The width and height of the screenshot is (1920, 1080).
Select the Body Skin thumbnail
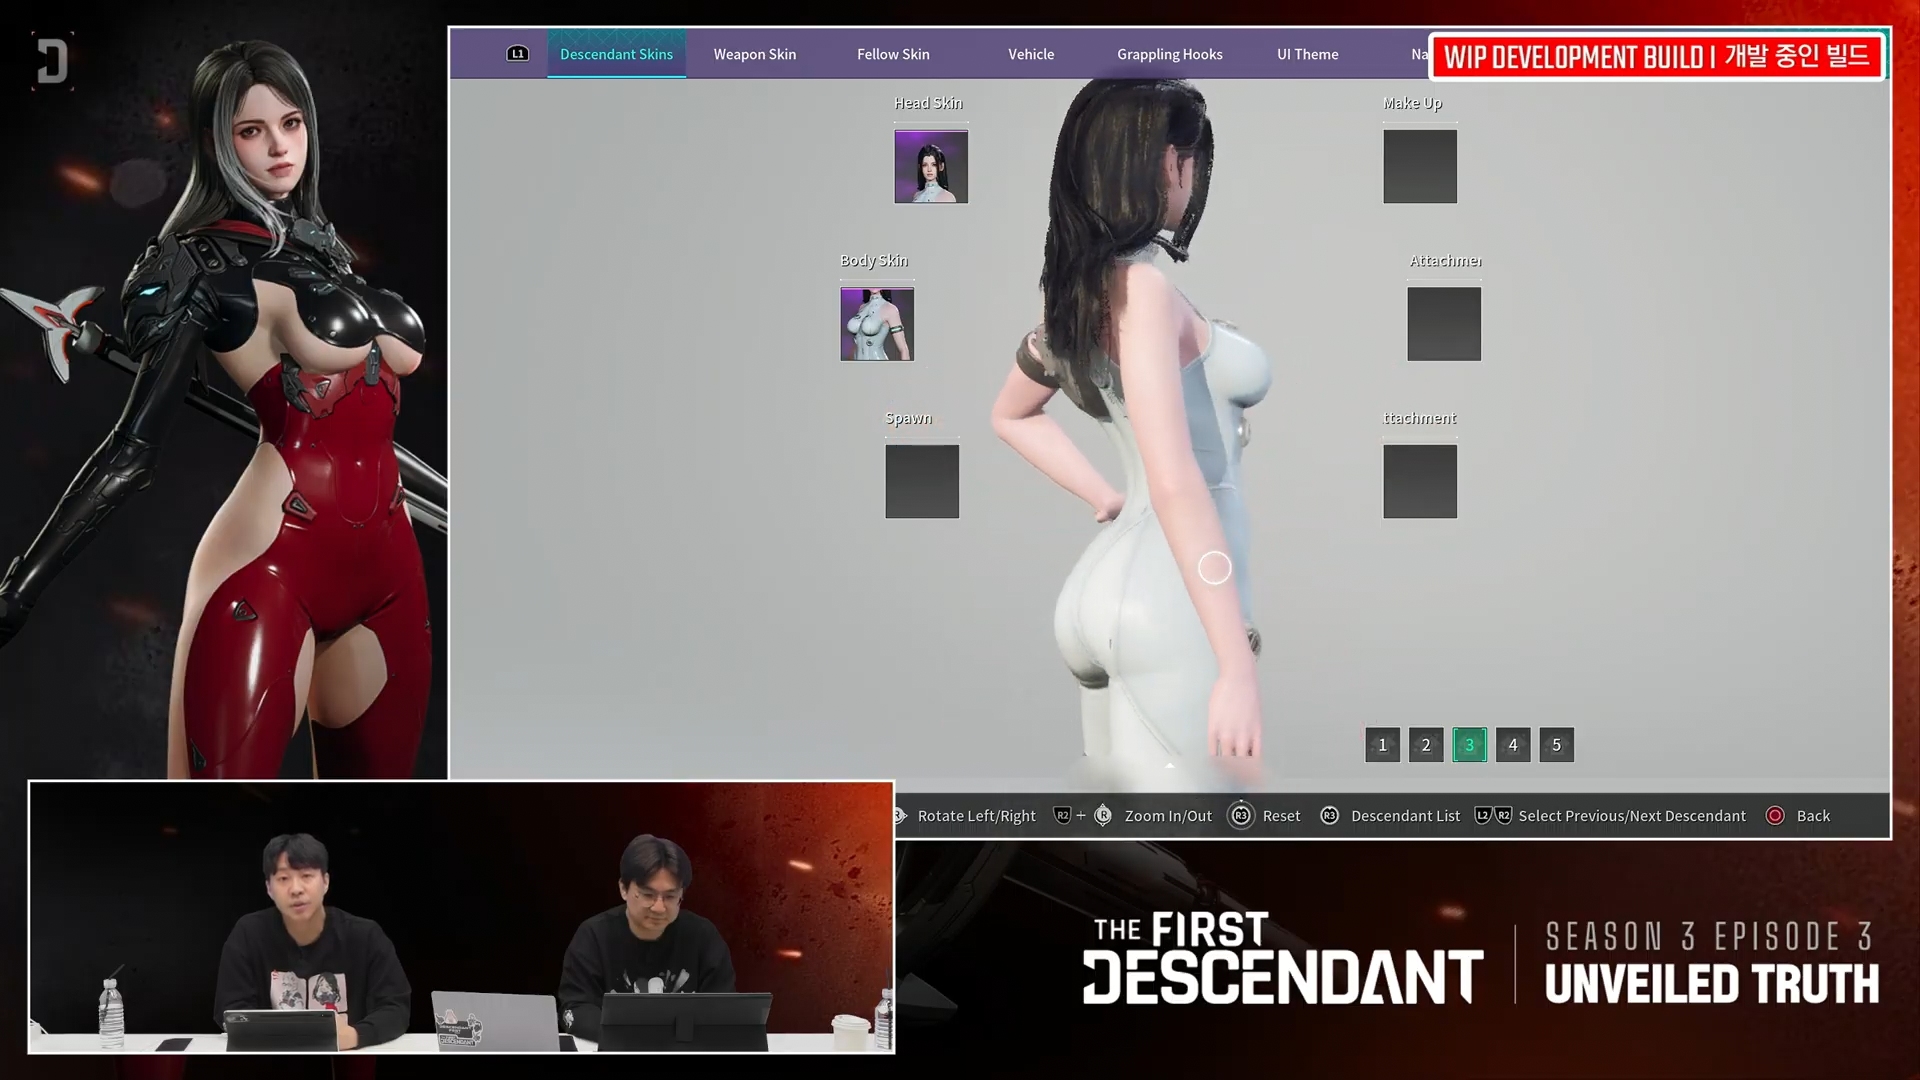pyautogui.click(x=876, y=324)
